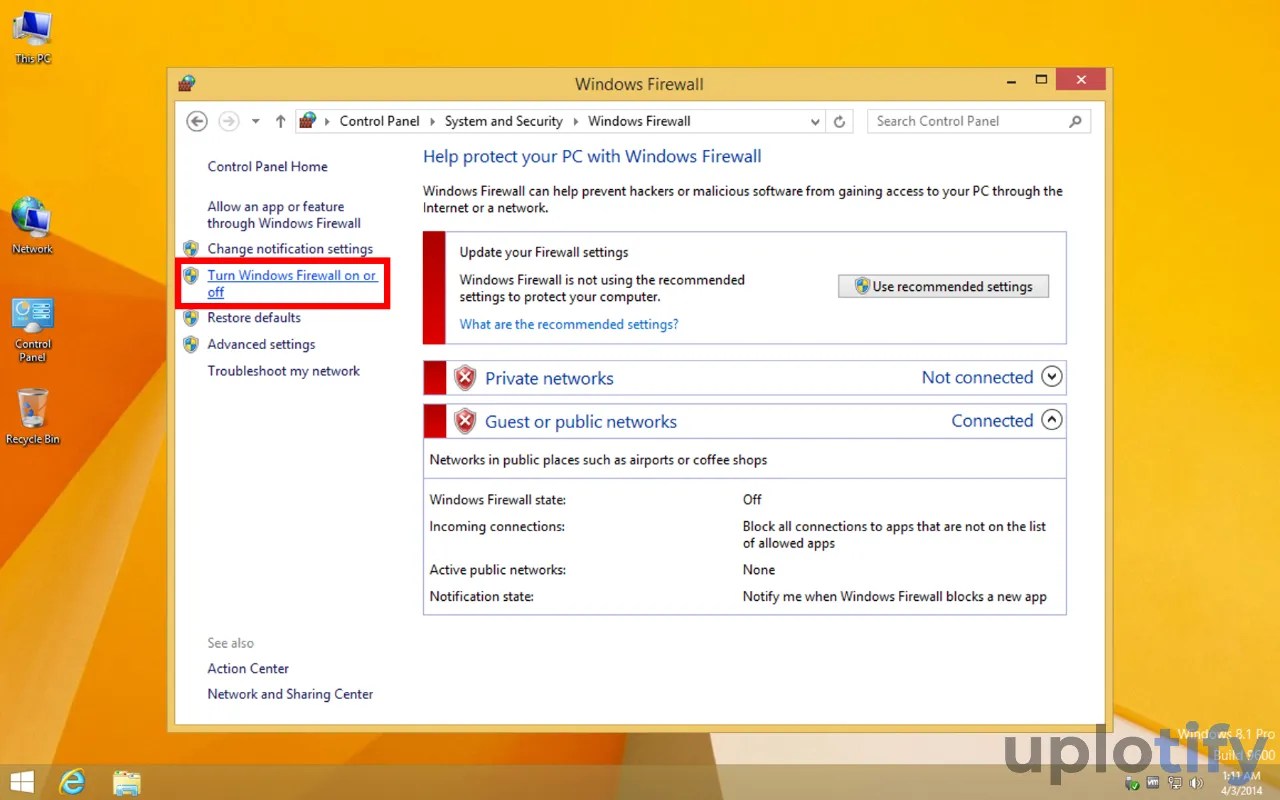Image resolution: width=1280 pixels, height=800 pixels.
Task: Open This PC desktop icon
Action: (32, 37)
